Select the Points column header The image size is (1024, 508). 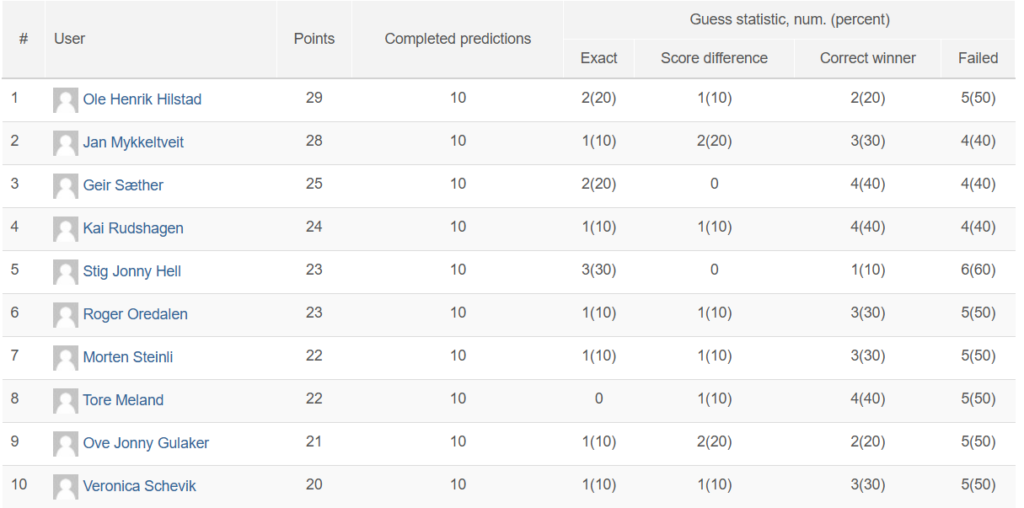314,39
